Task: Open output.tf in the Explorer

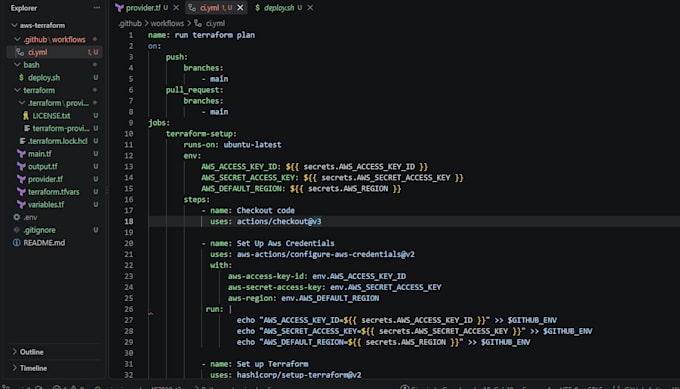Action: coord(42,167)
